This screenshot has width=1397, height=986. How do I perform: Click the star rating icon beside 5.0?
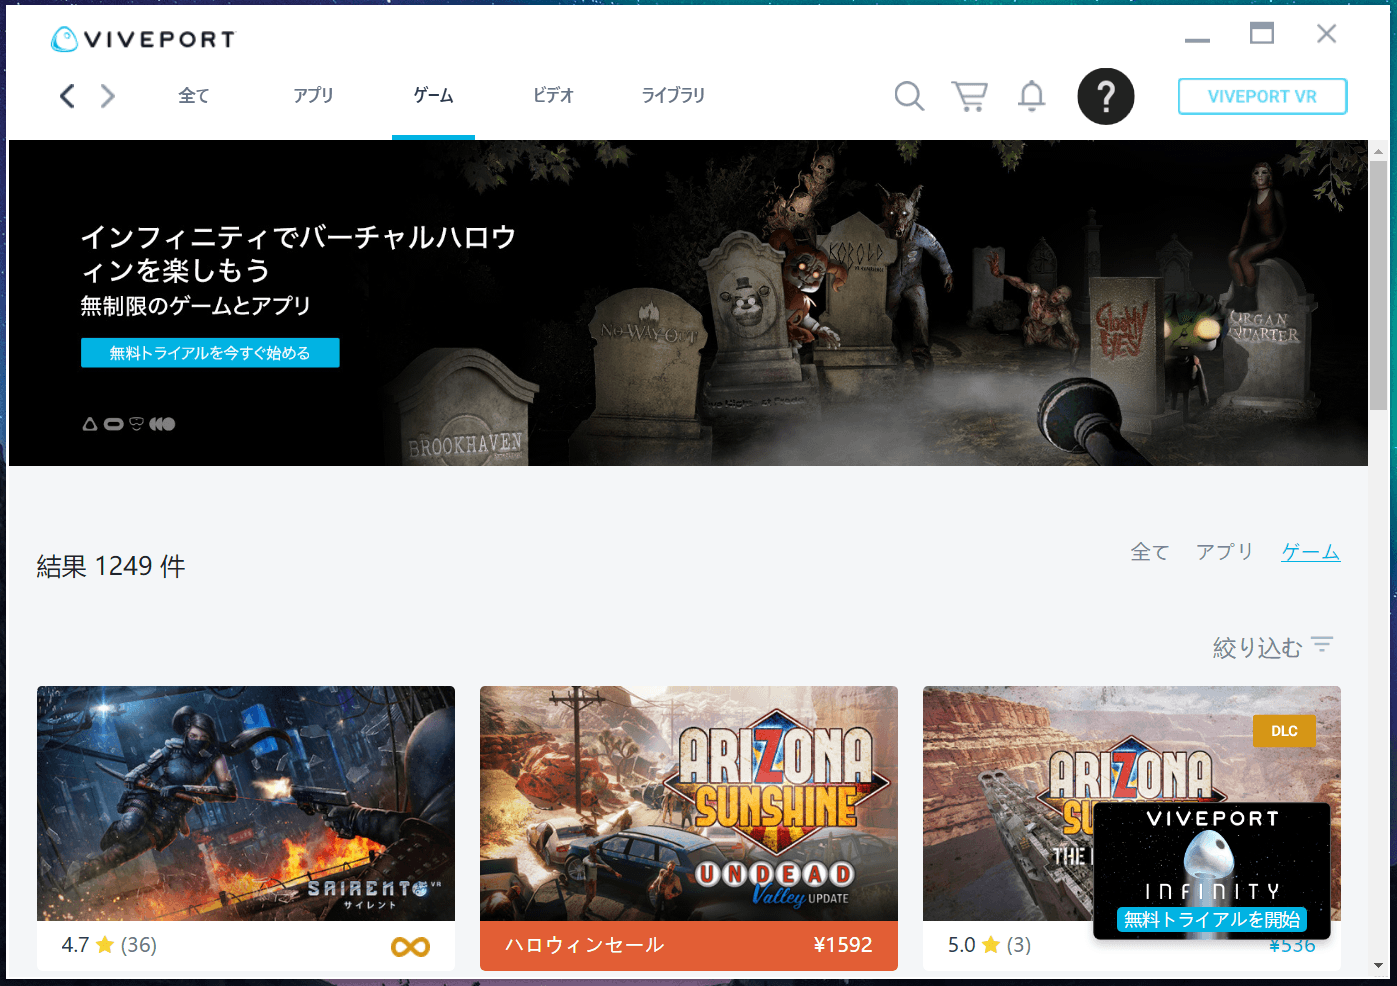pyautogui.click(x=991, y=945)
